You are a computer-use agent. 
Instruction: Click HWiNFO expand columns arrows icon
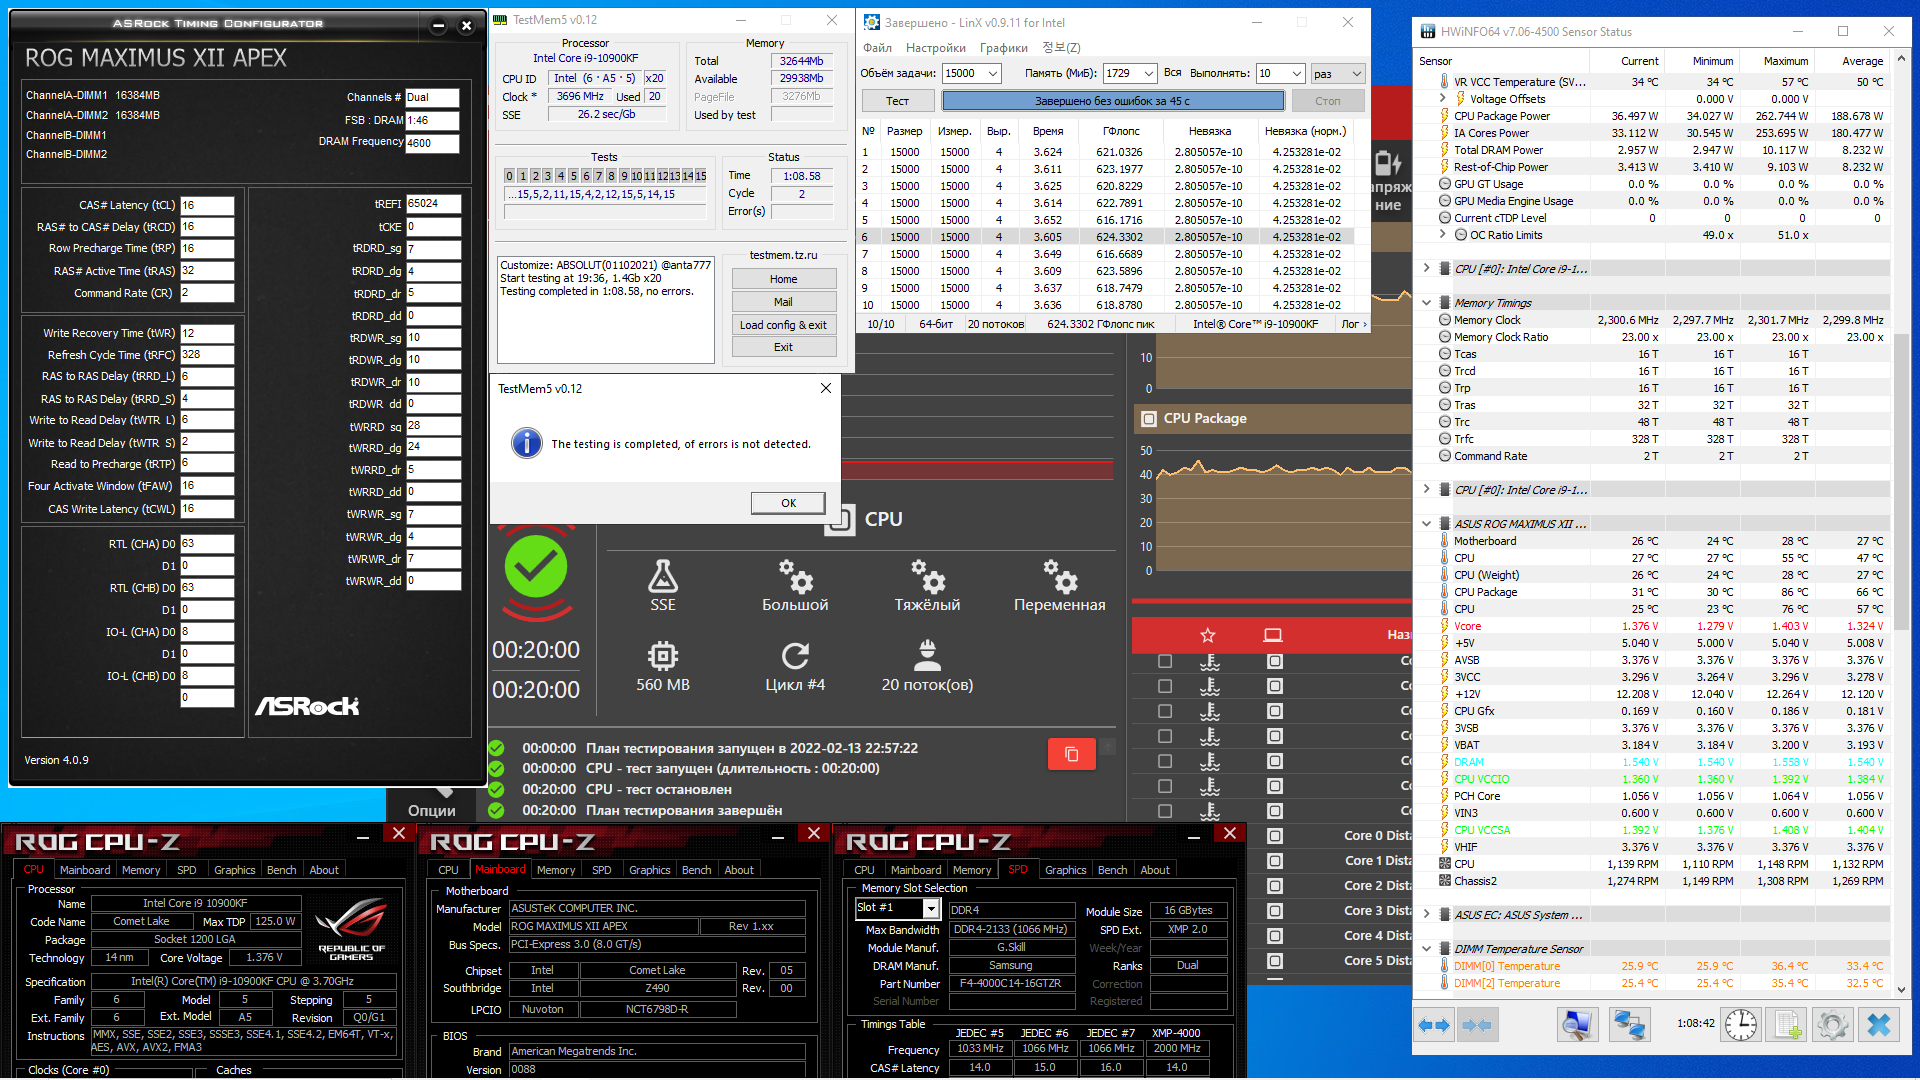[1434, 1025]
